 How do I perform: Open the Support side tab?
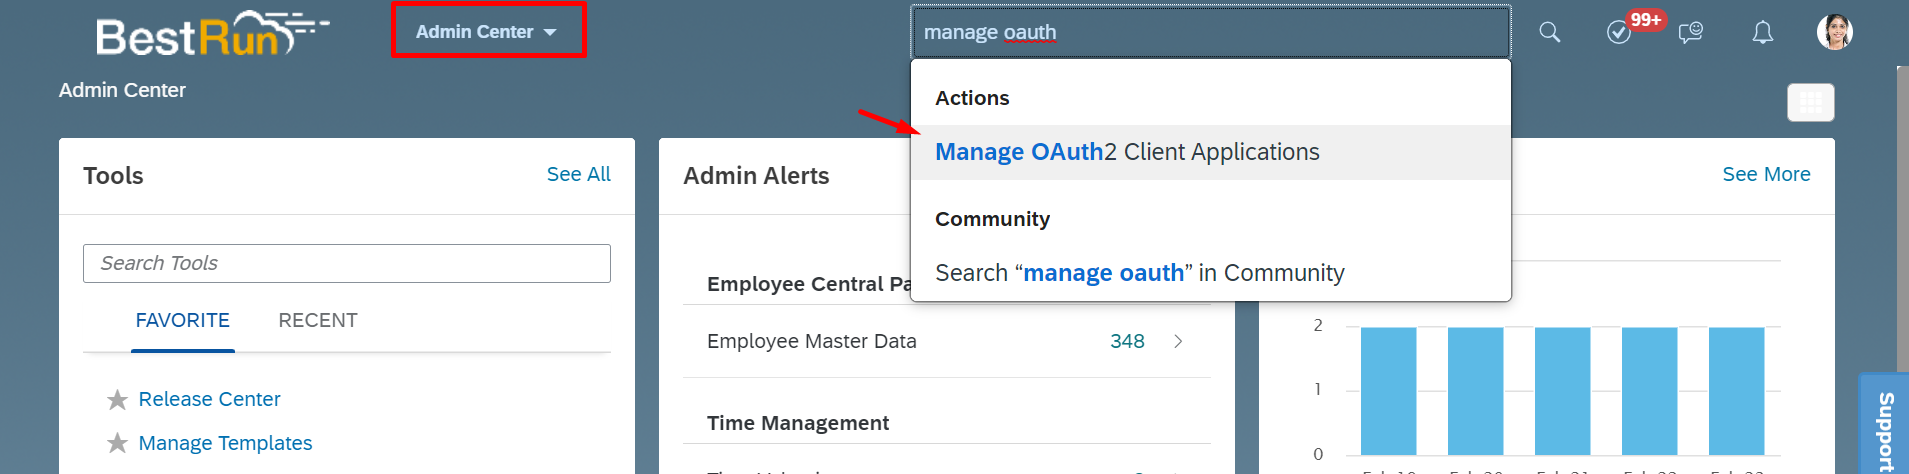point(1885,425)
